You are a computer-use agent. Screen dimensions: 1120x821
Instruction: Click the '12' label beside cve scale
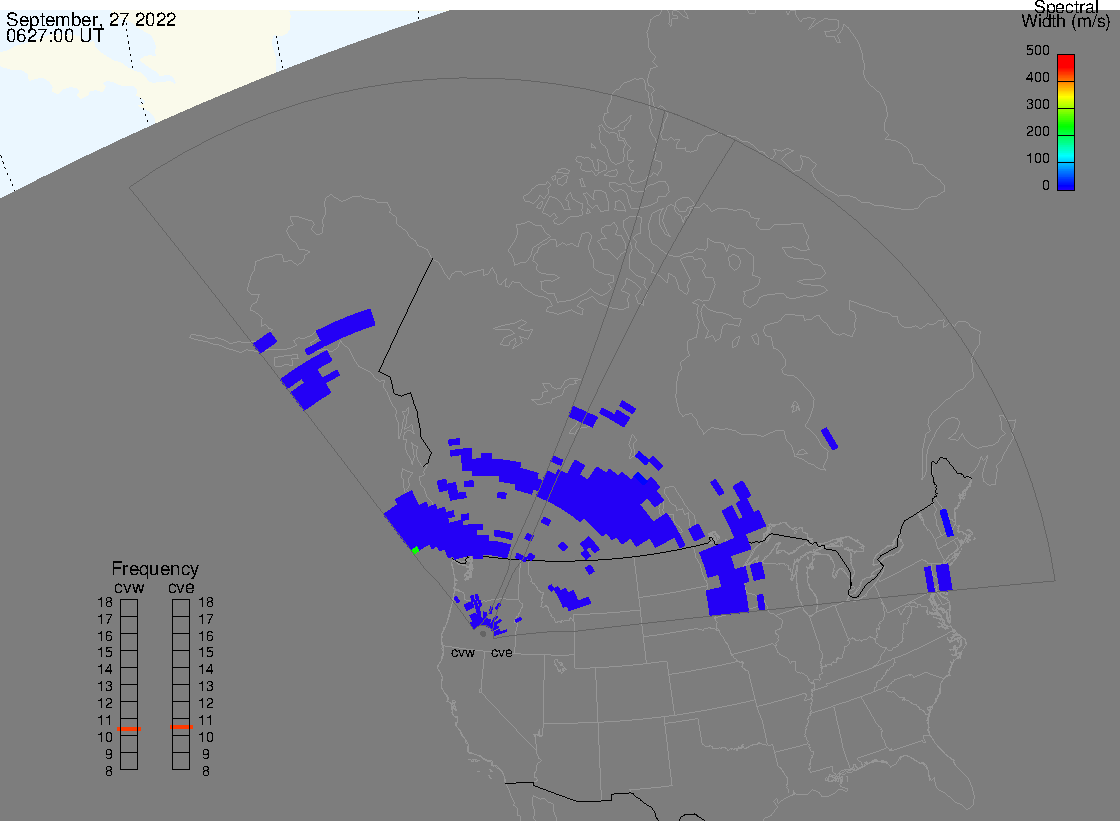[206, 703]
